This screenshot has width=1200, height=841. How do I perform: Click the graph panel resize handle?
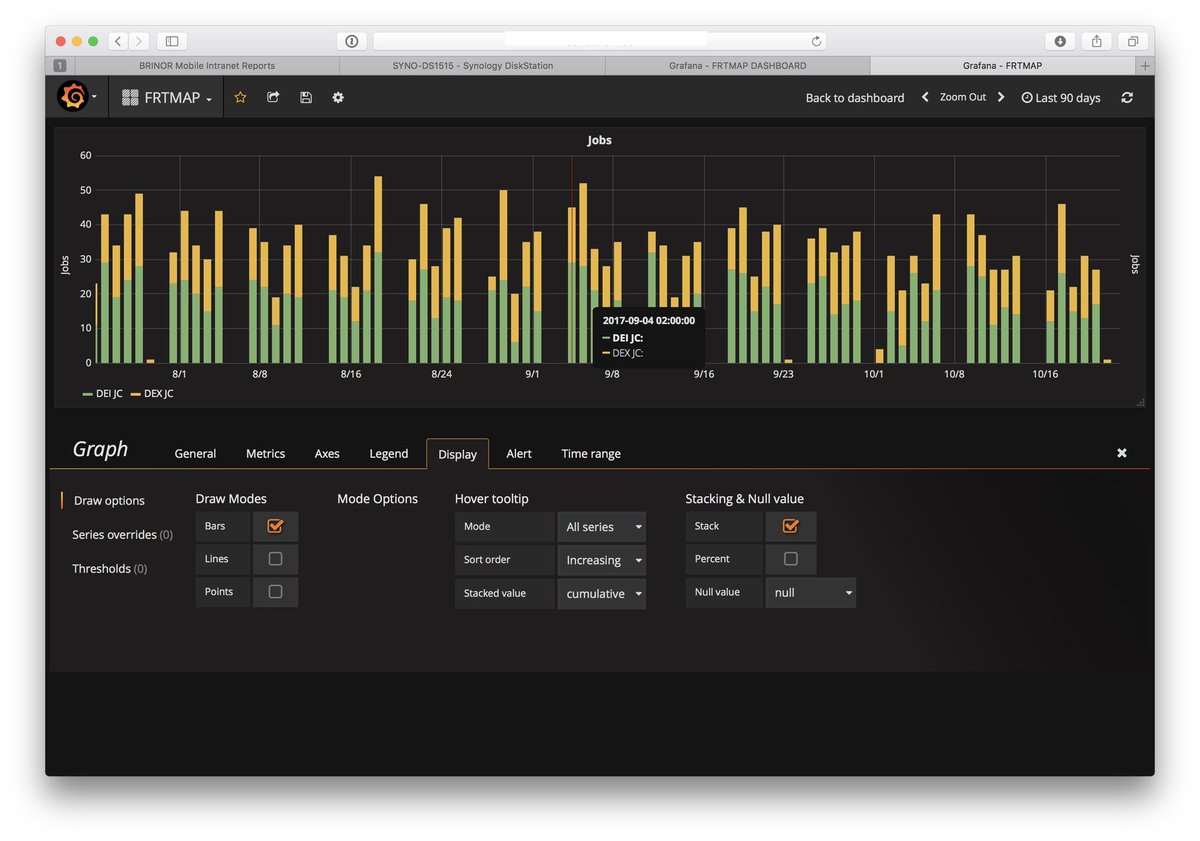point(1141,402)
